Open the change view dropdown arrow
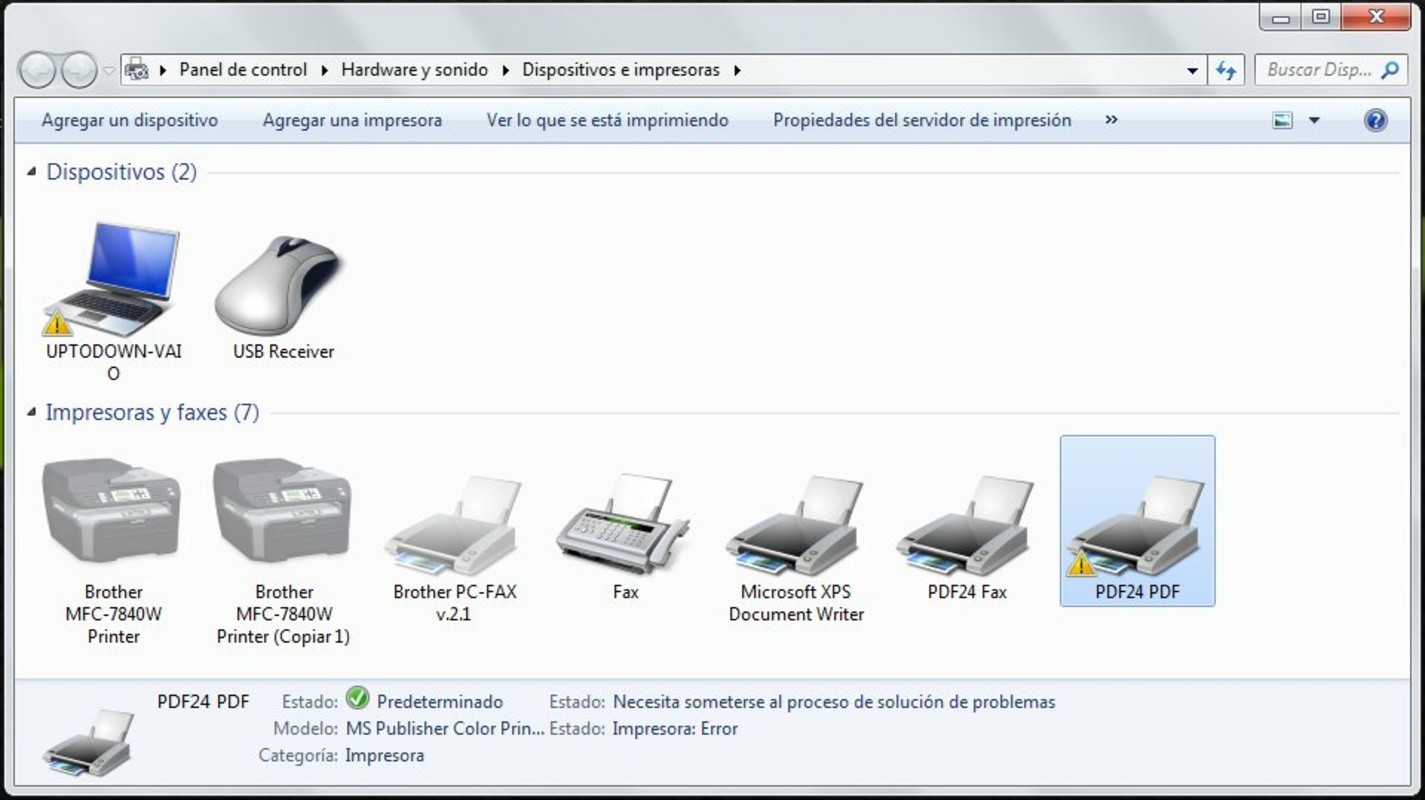The height and width of the screenshot is (800, 1425). 1313,119
